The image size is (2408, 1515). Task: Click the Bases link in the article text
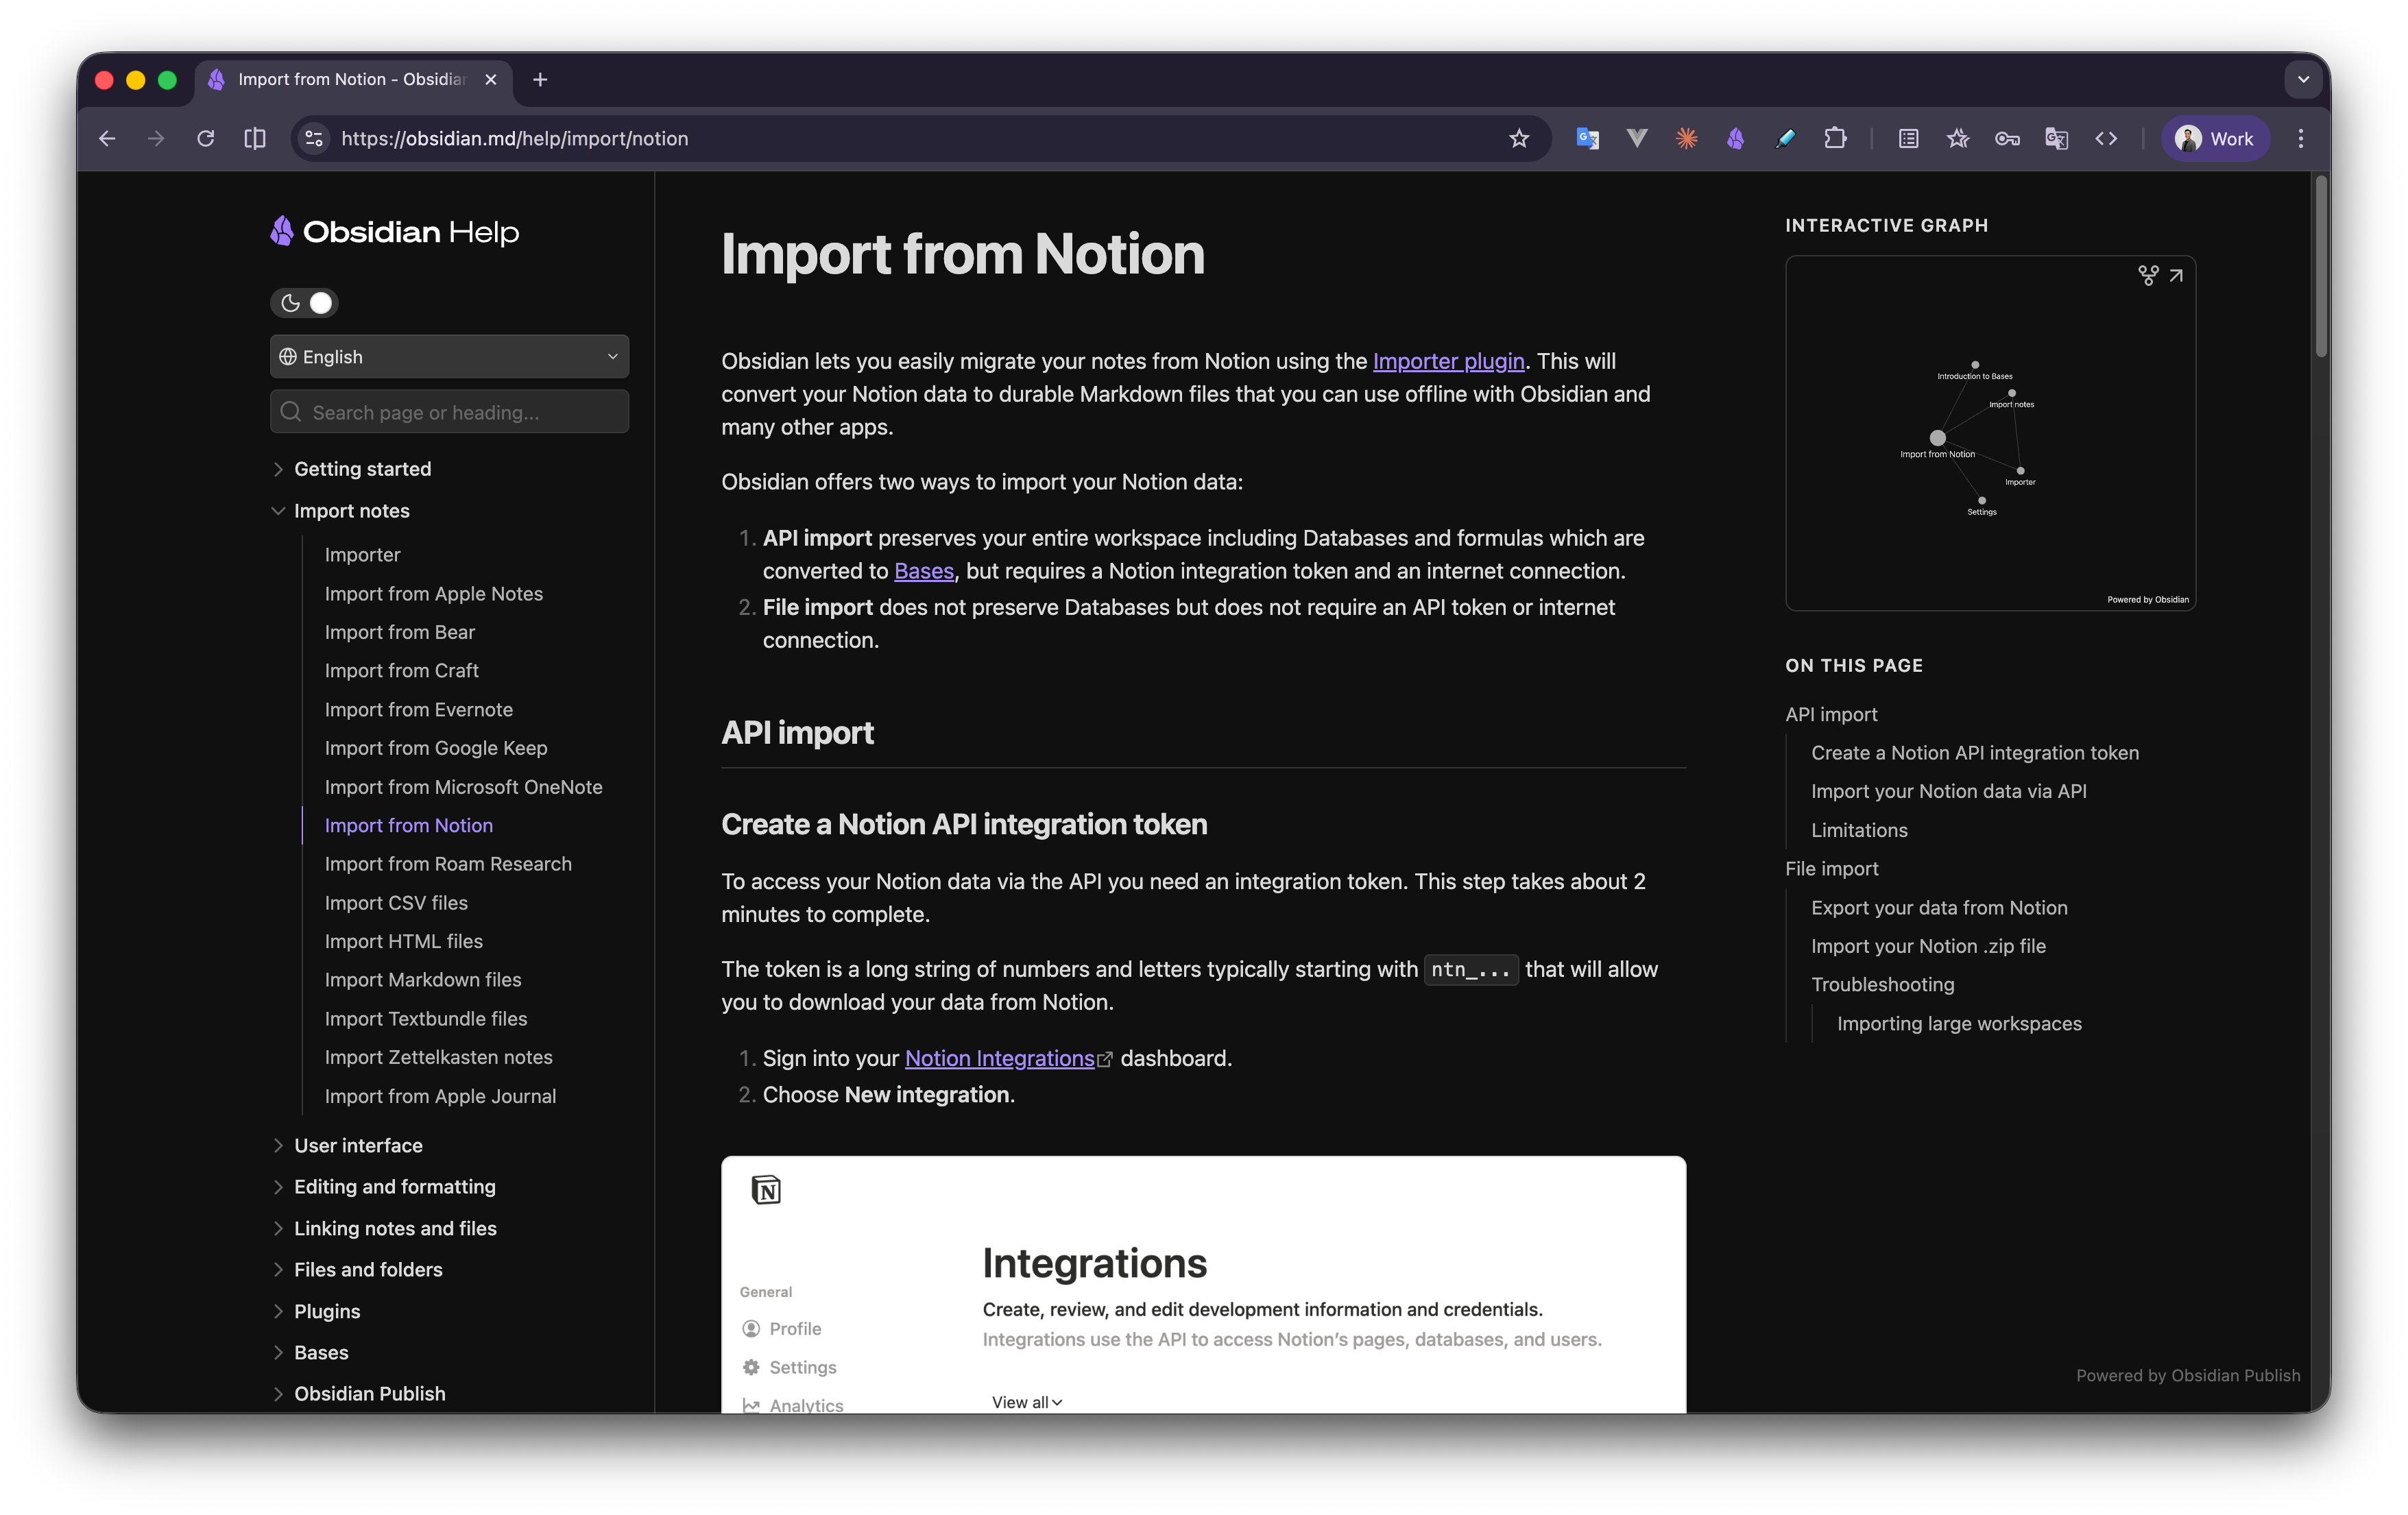pos(923,571)
